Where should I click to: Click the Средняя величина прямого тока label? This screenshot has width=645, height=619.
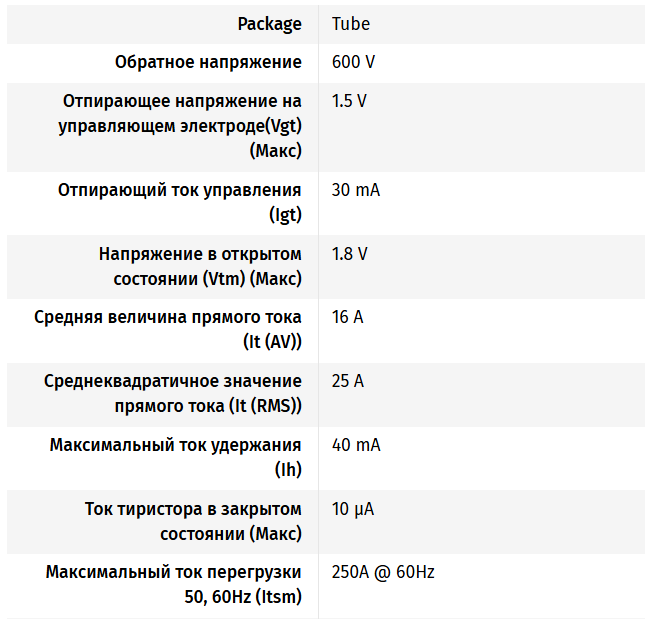[167, 330]
